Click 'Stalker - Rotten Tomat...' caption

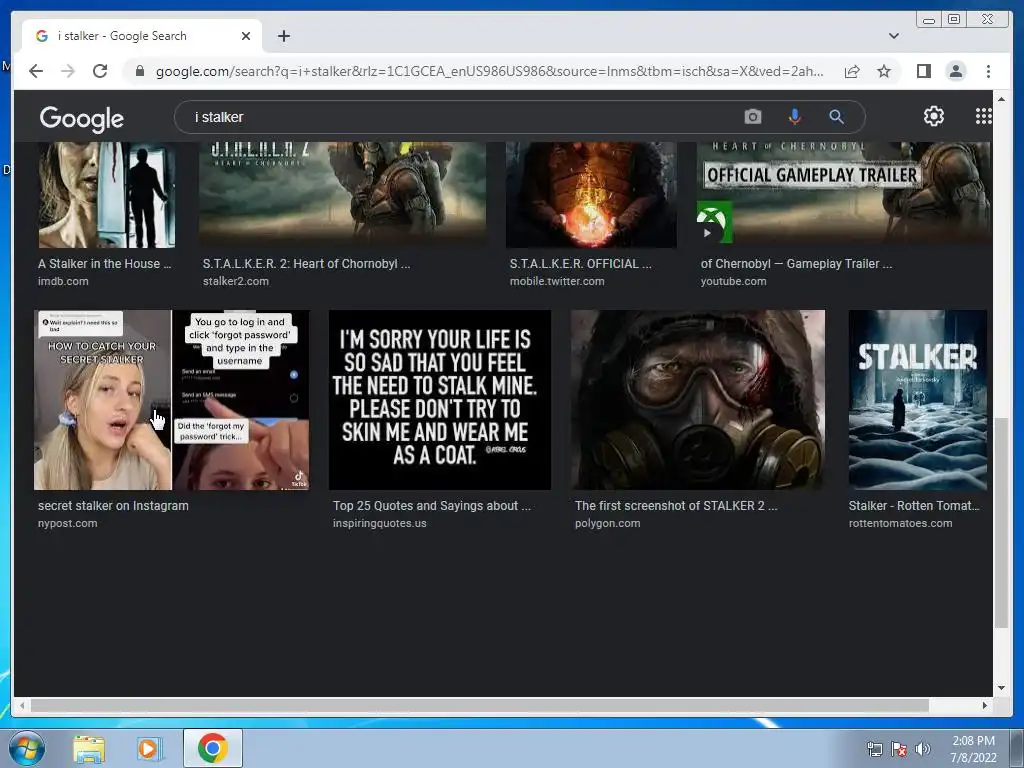pos(914,505)
